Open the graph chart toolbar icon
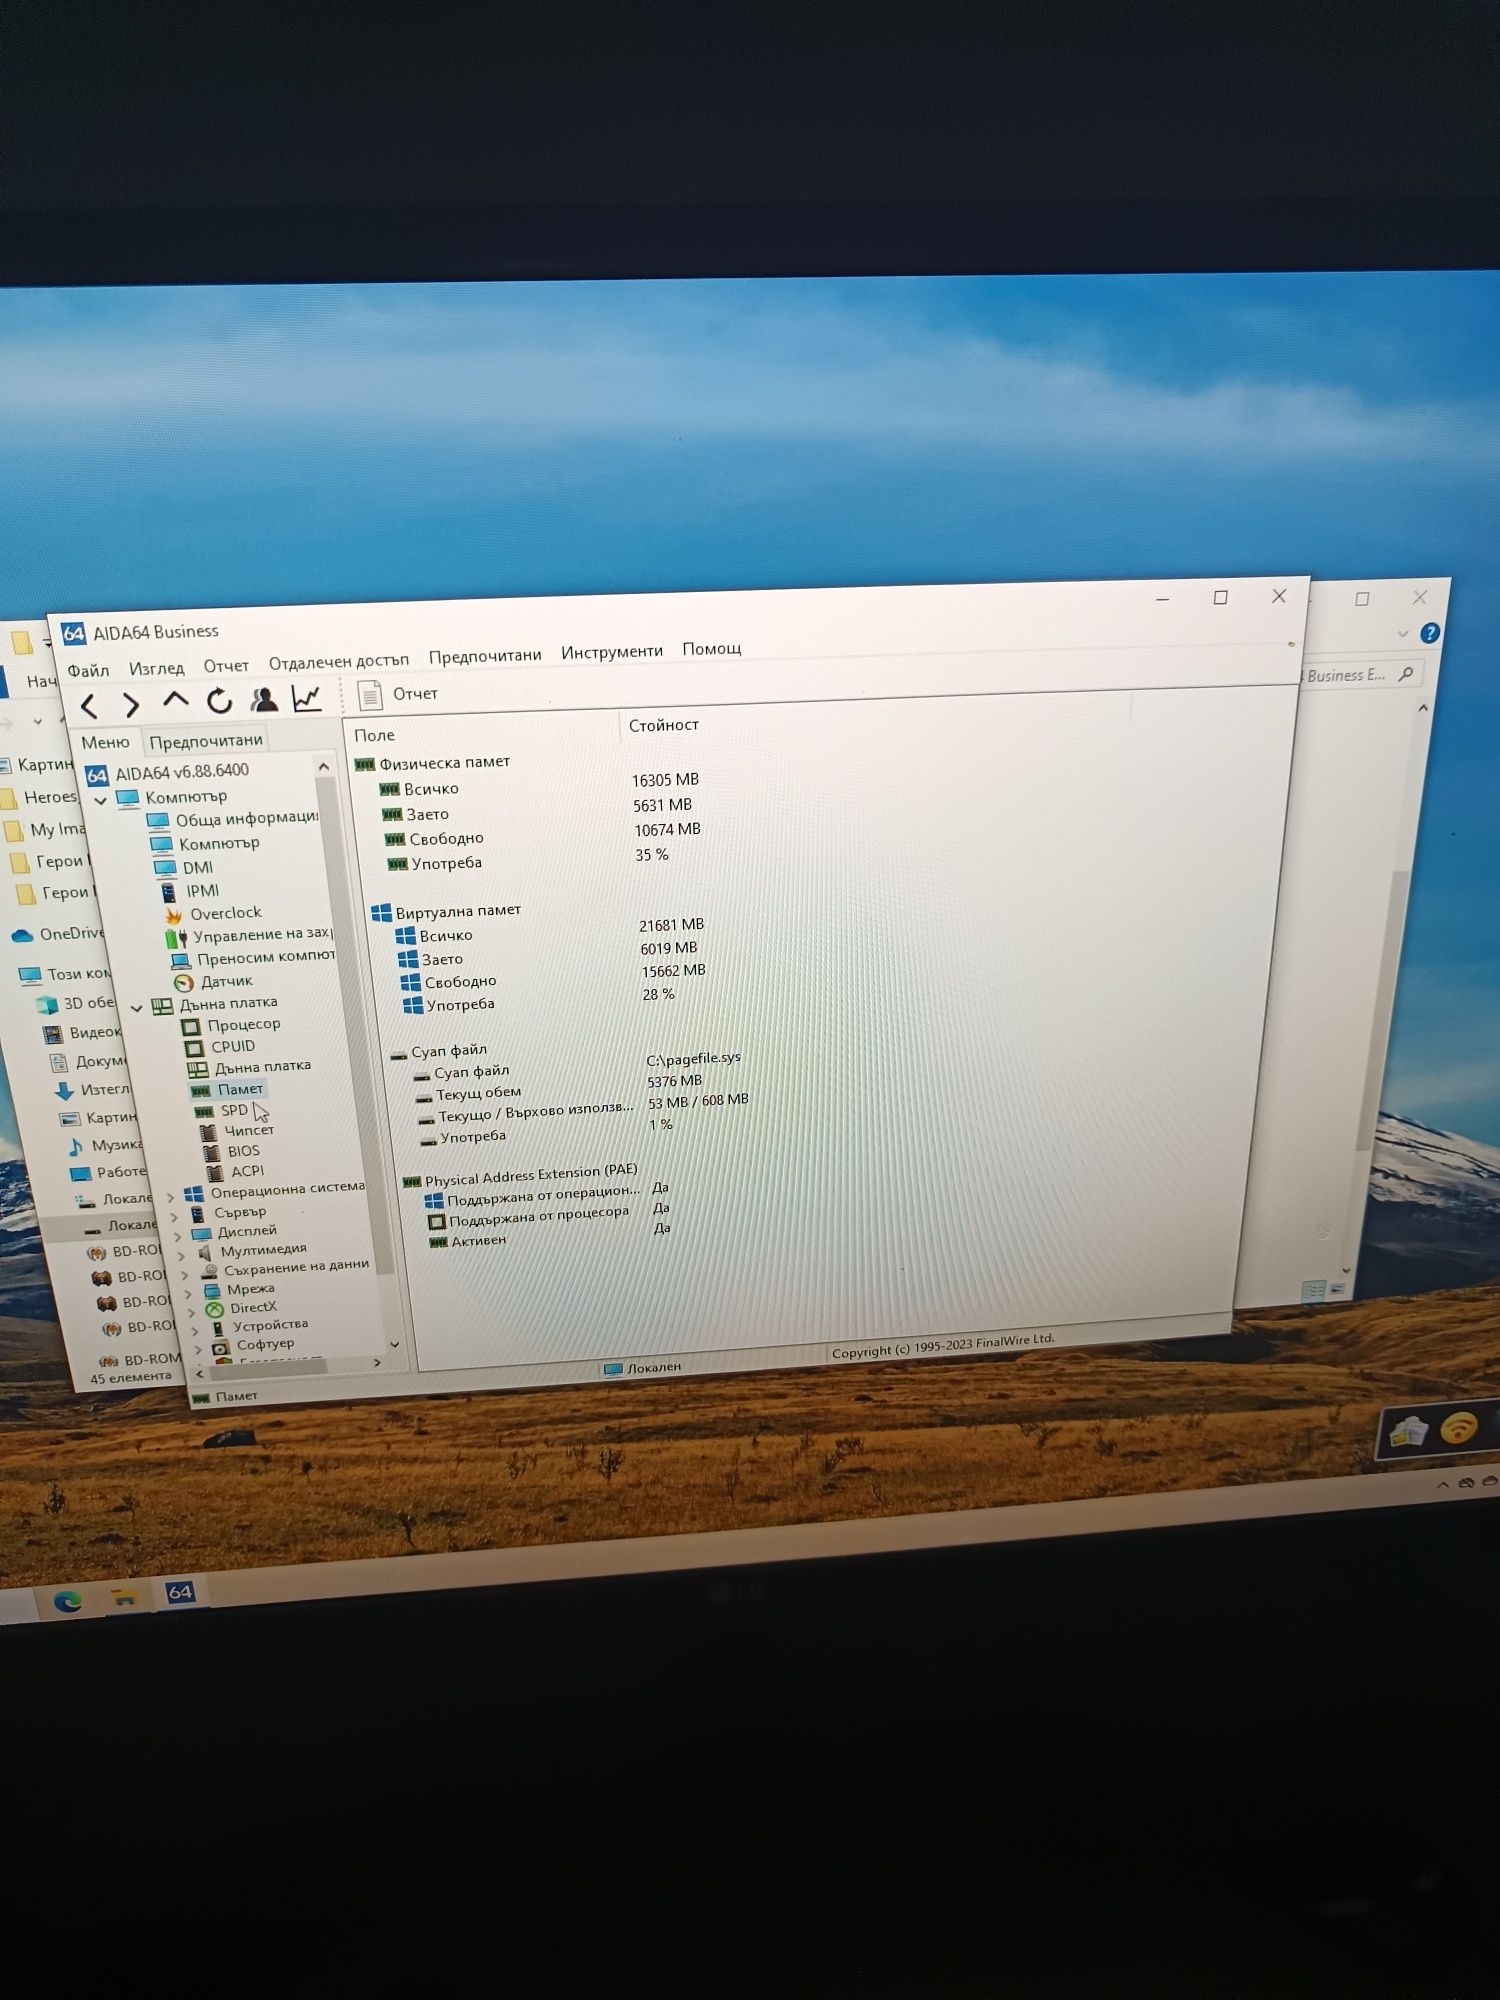The width and height of the screenshot is (1500, 2000). tap(307, 698)
